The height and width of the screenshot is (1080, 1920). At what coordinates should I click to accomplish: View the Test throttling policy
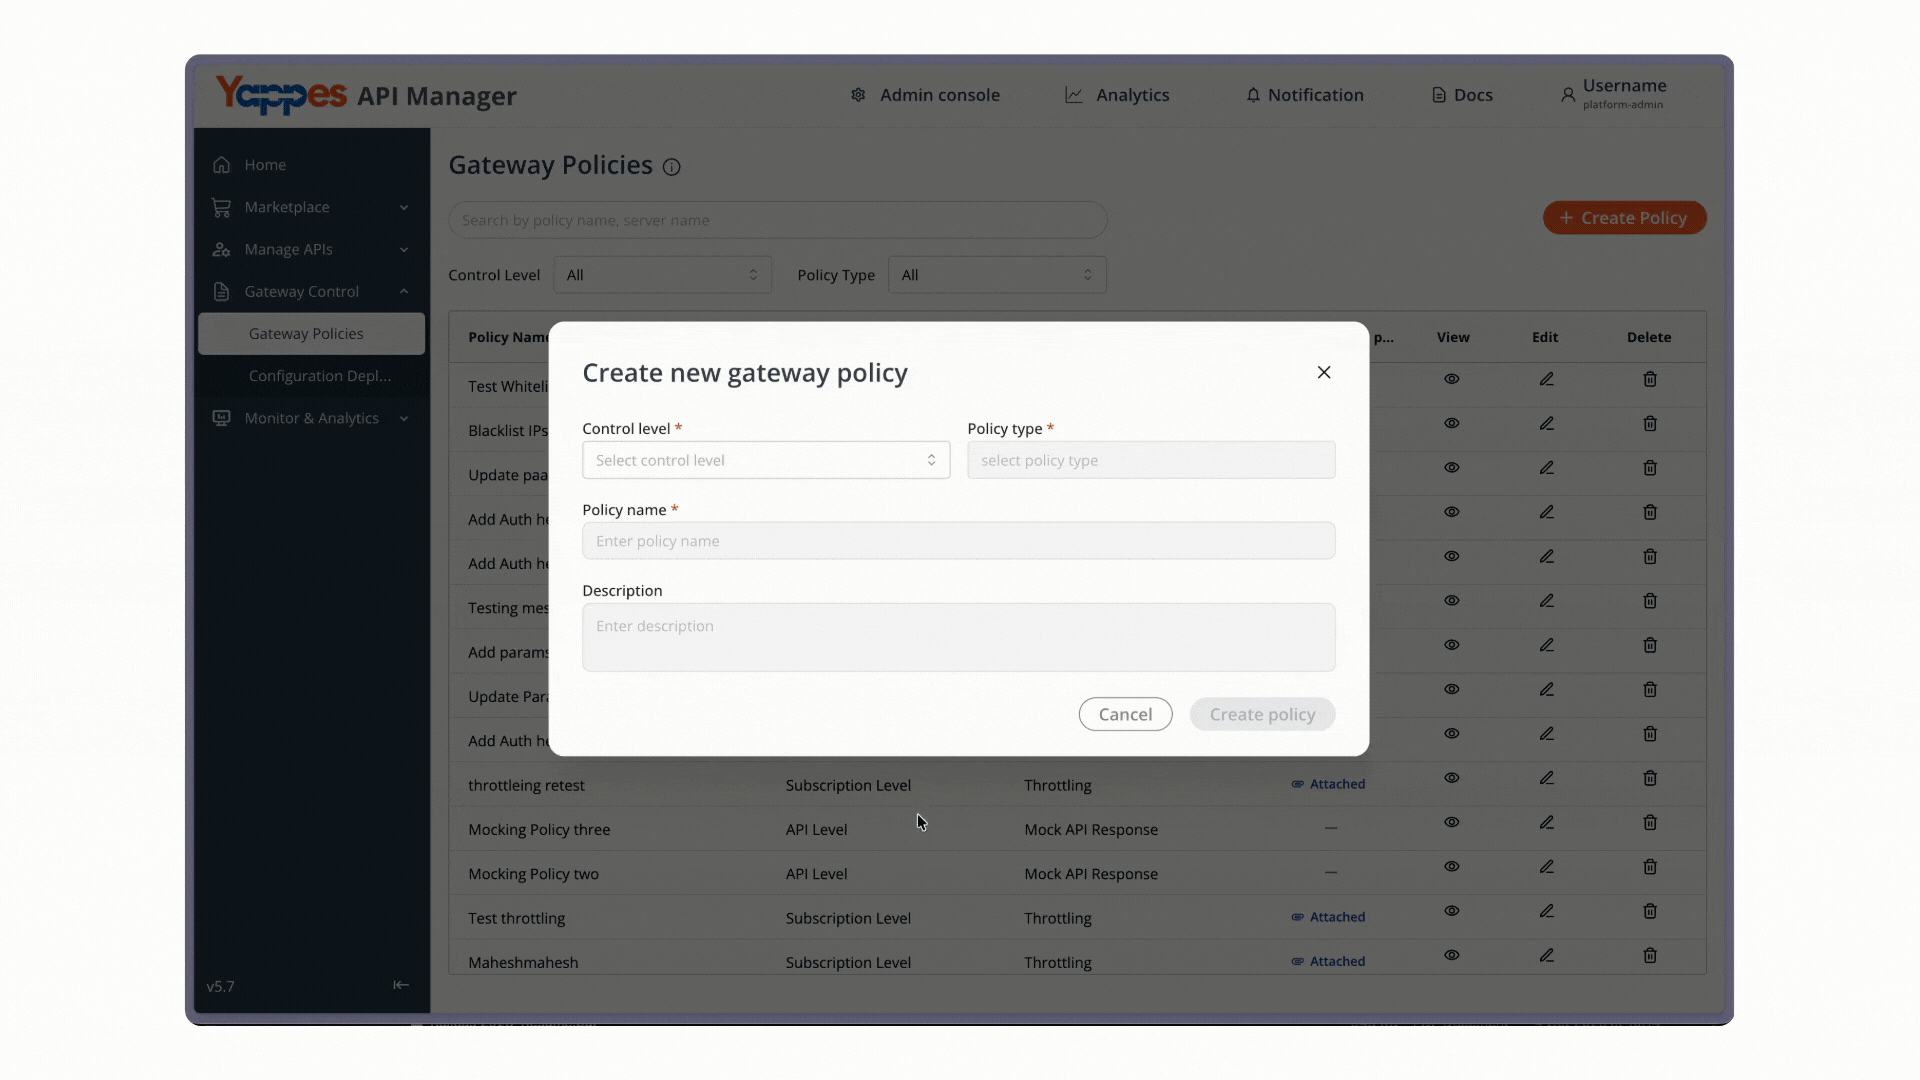pos(1452,911)
